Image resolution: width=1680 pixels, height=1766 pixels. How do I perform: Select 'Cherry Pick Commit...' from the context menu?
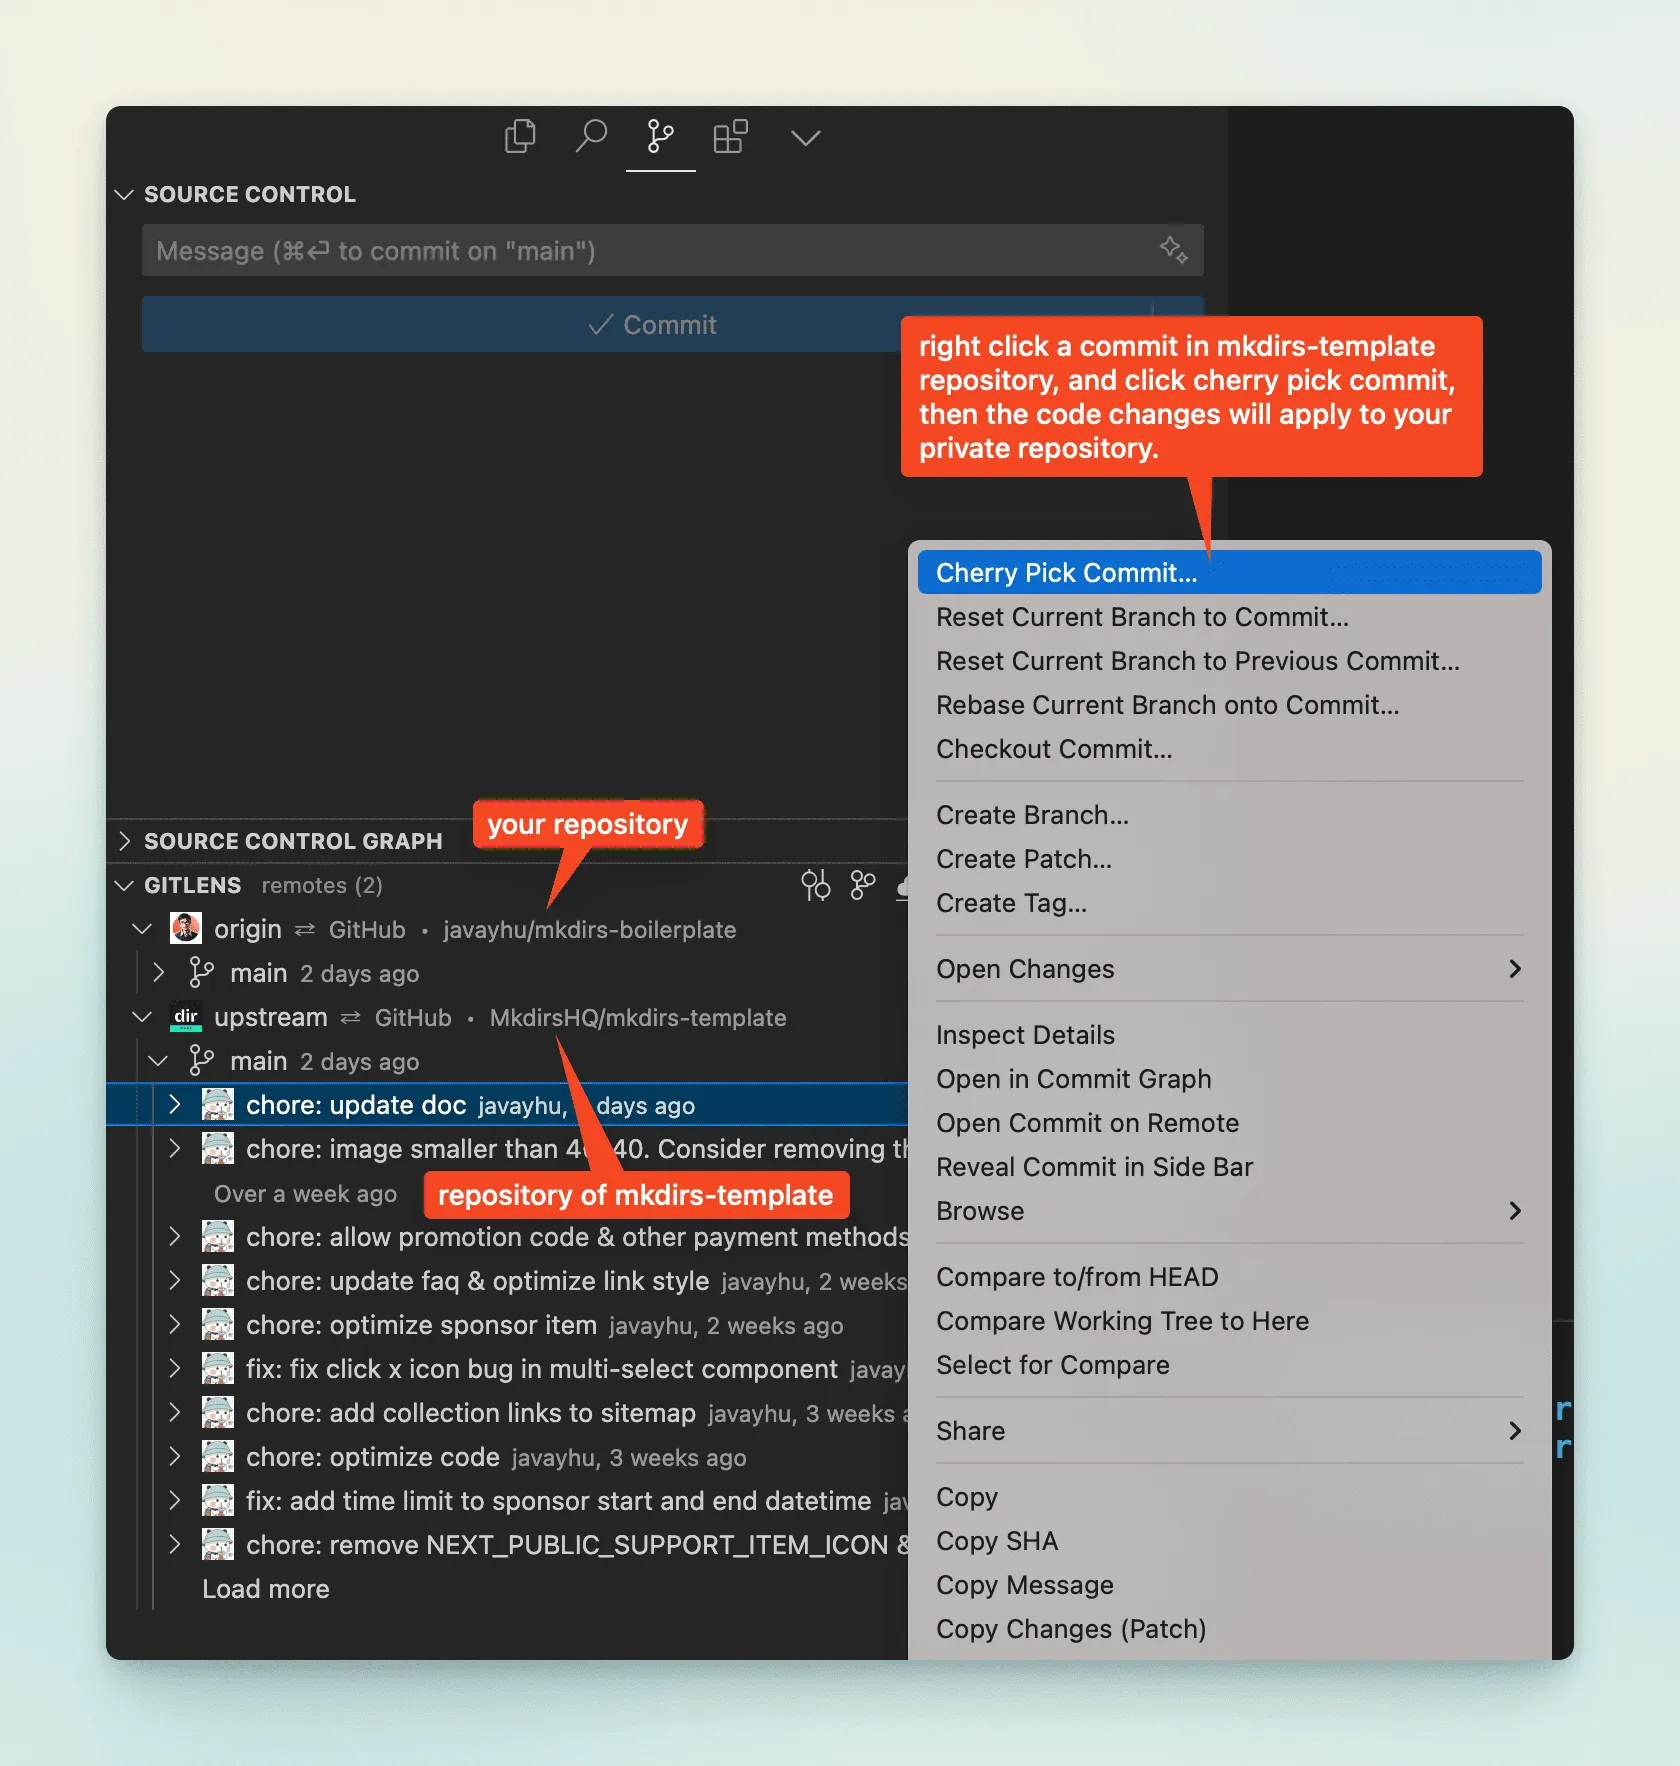1066,572
